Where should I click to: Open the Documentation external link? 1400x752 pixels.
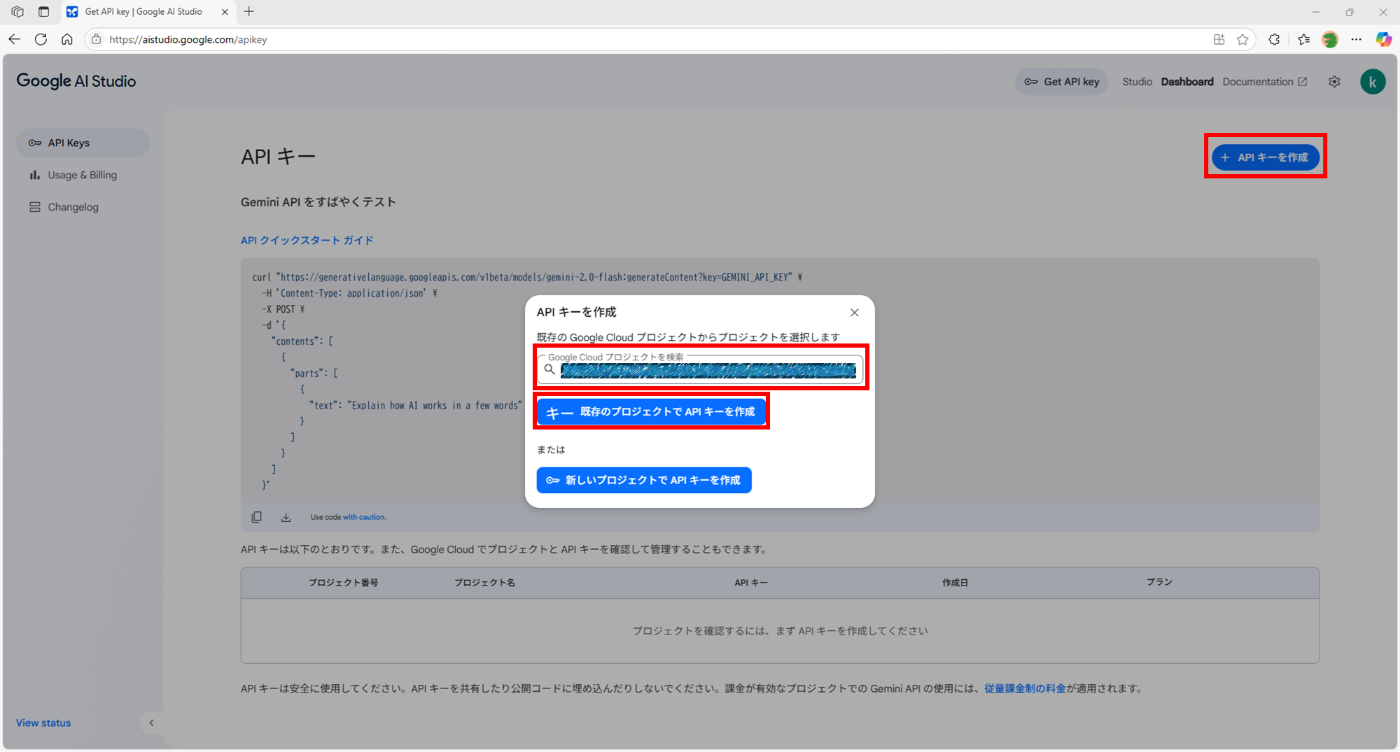tap(1264, 82)
